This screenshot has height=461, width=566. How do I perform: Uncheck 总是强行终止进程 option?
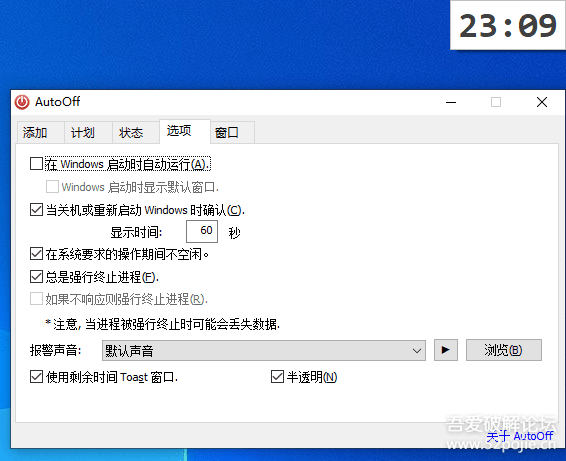point(36,277)
